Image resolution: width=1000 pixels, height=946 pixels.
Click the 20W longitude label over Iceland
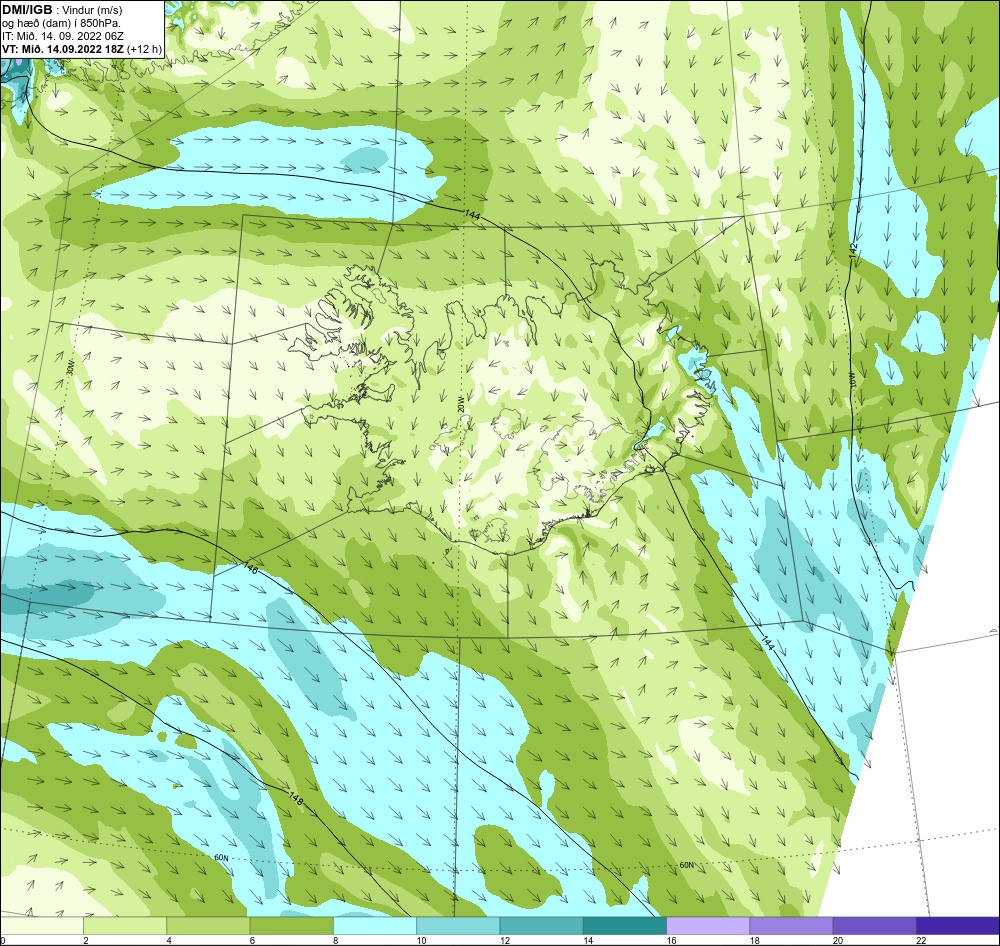(460, 404)
